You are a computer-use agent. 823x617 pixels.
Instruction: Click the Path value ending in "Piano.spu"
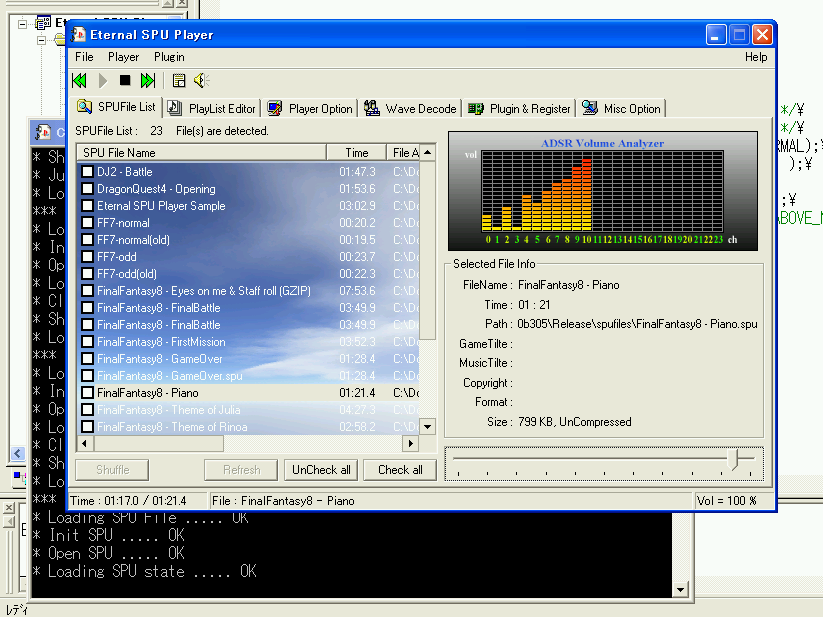(637, 324)
